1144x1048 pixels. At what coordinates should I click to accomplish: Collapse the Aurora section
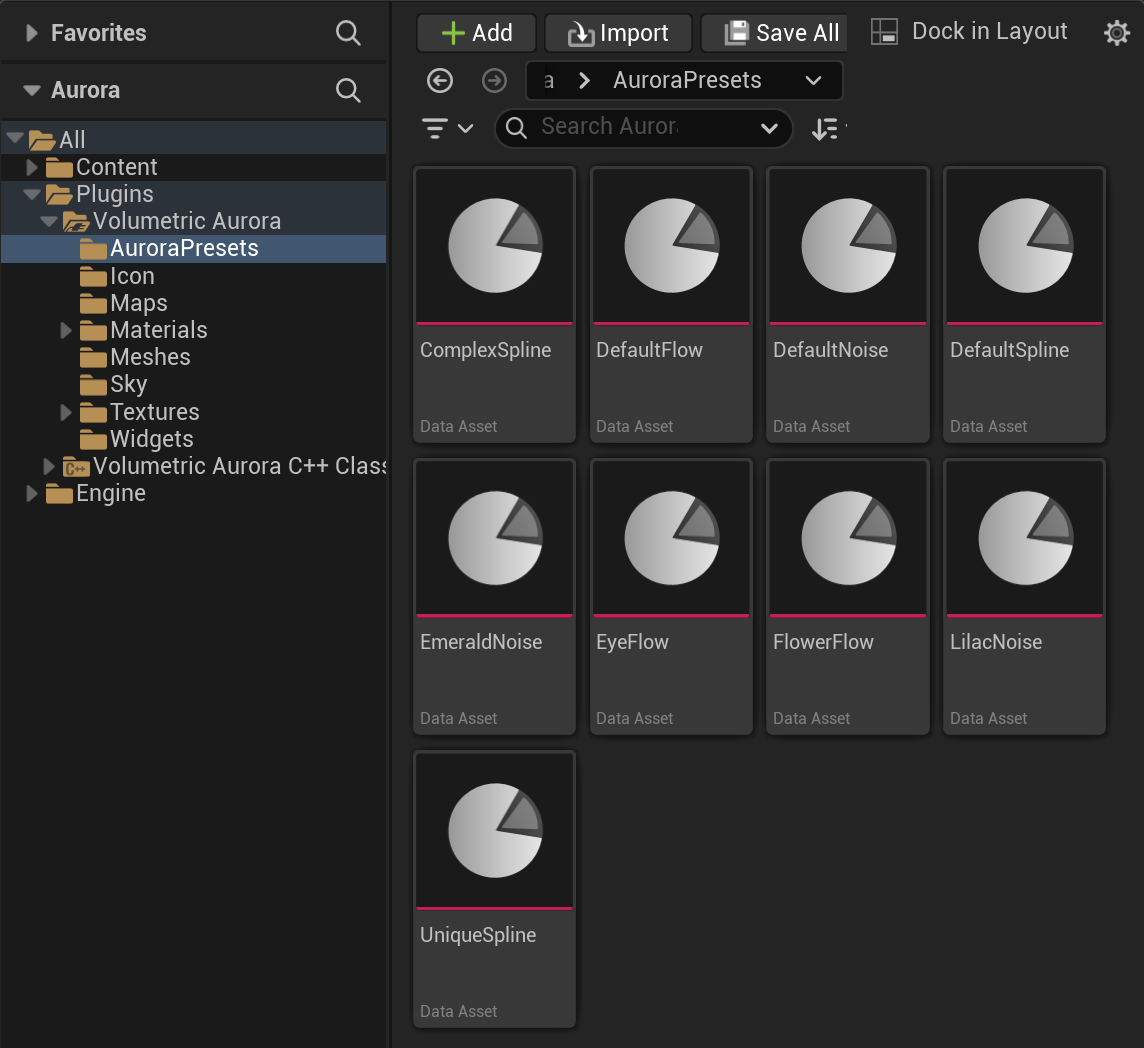pyautogui.click(x=32, y=90)
